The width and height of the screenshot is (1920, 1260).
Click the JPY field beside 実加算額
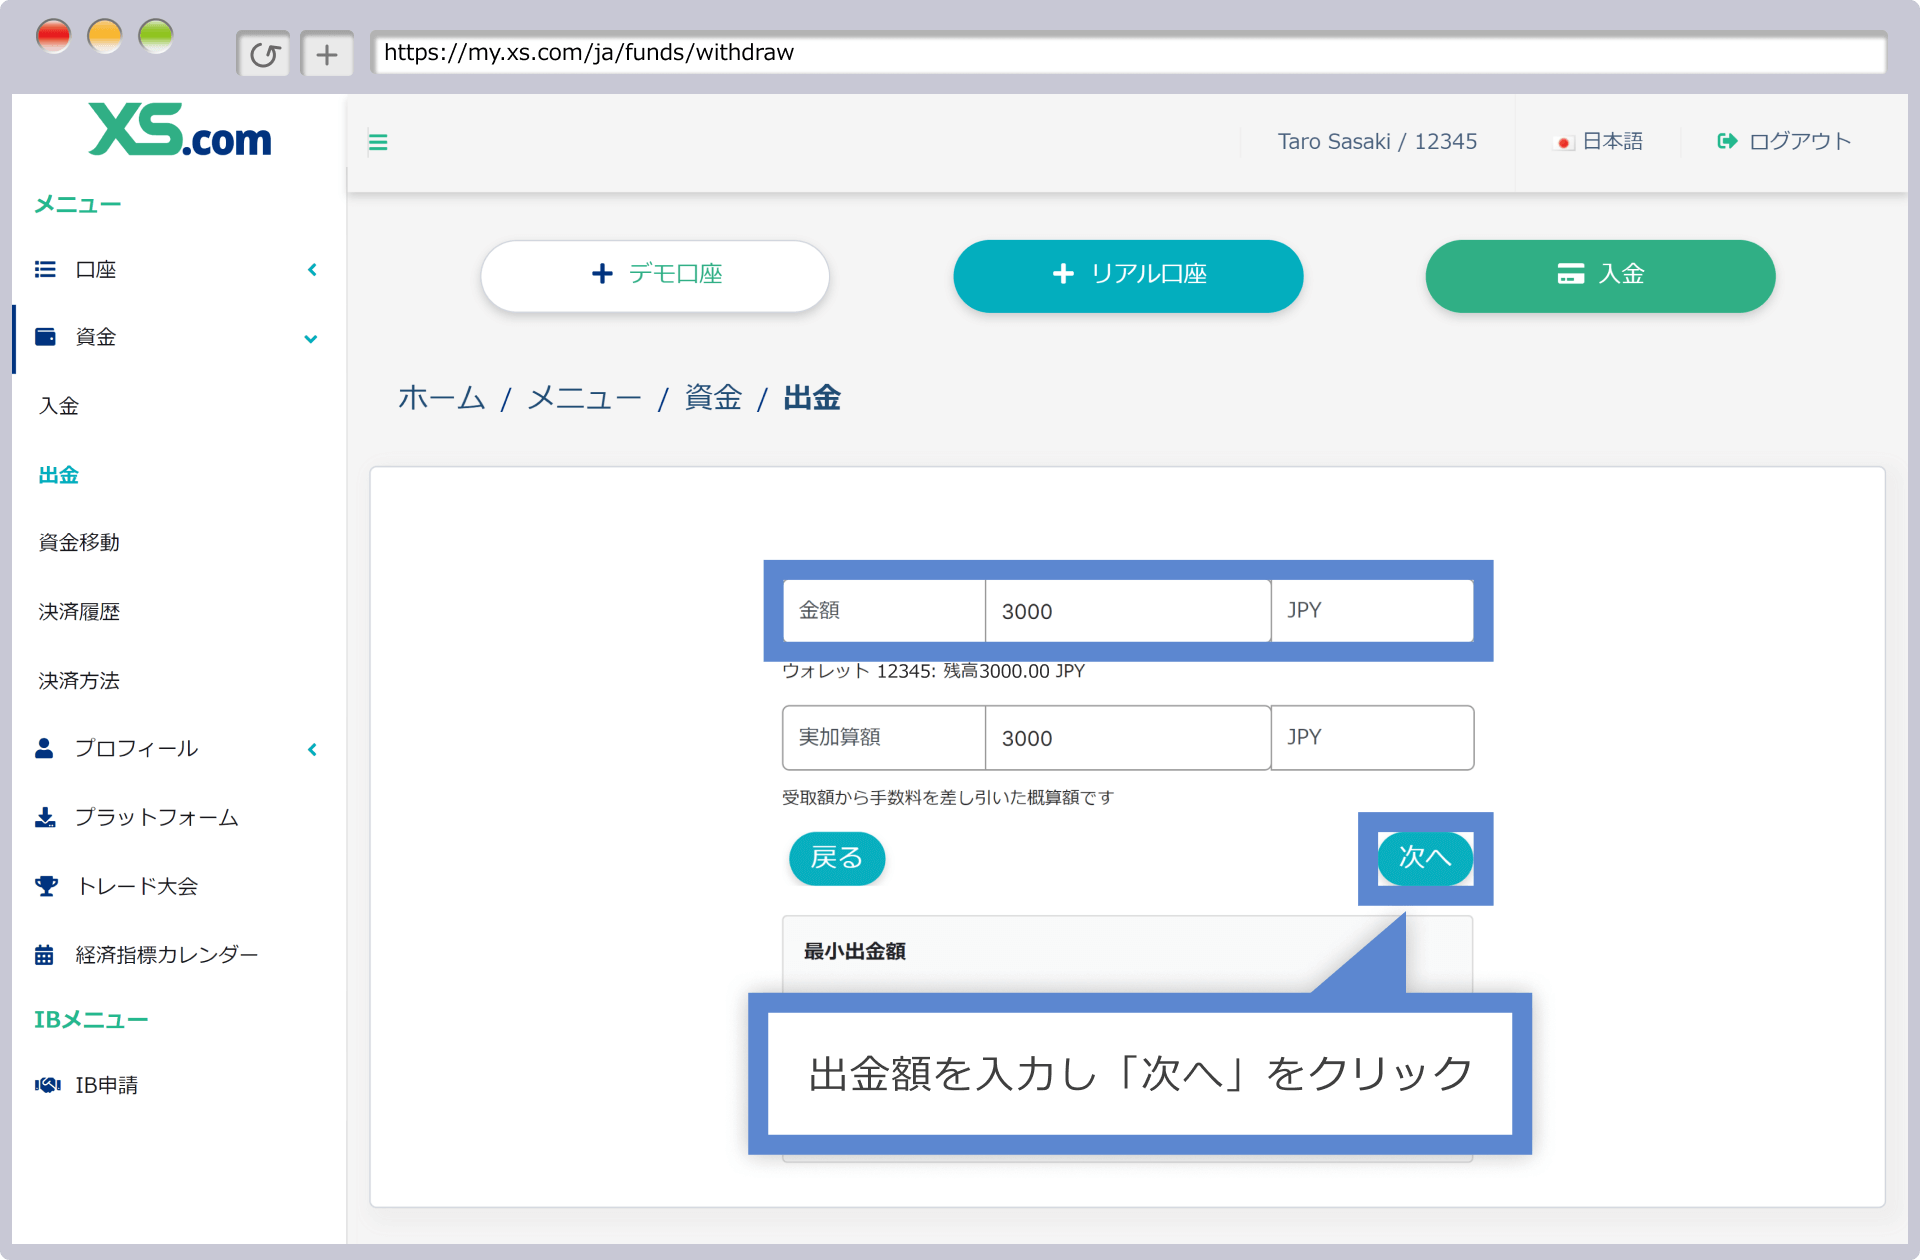tap(1372, 738)
